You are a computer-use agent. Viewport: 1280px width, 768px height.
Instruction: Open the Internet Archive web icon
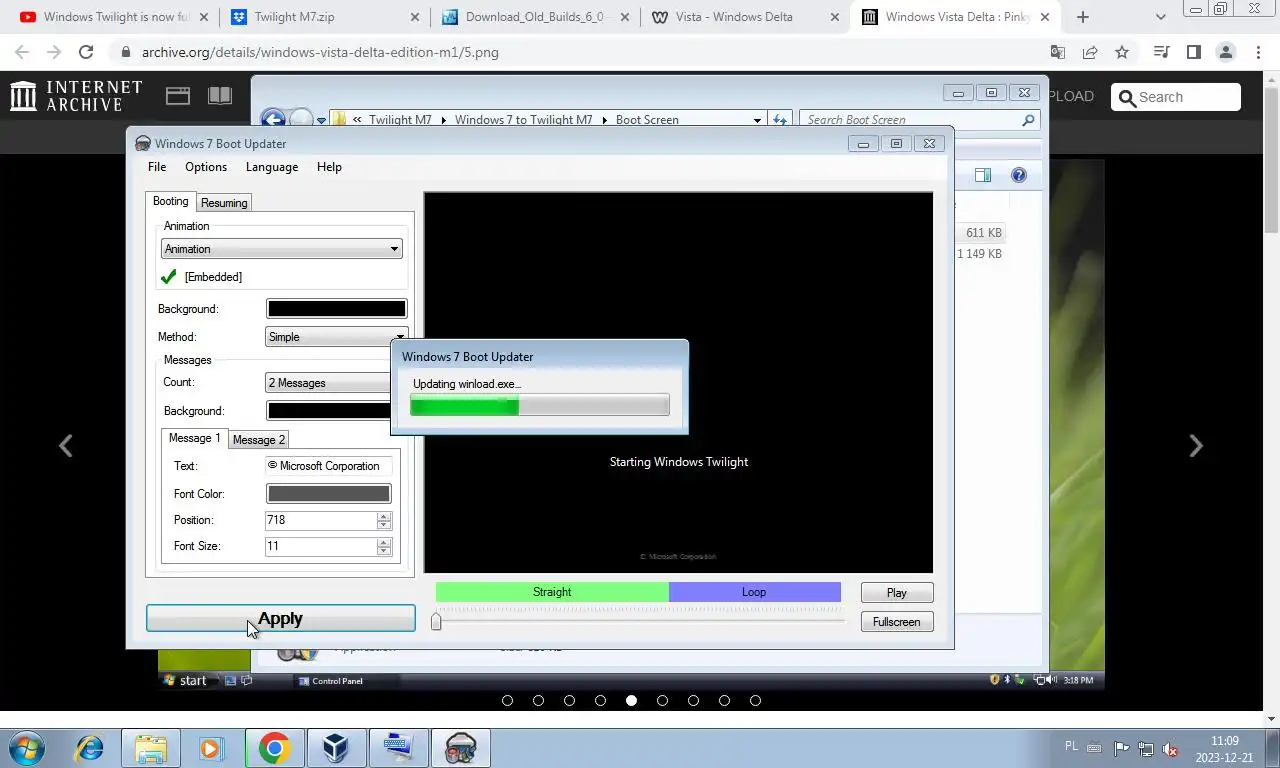point(178,96)
